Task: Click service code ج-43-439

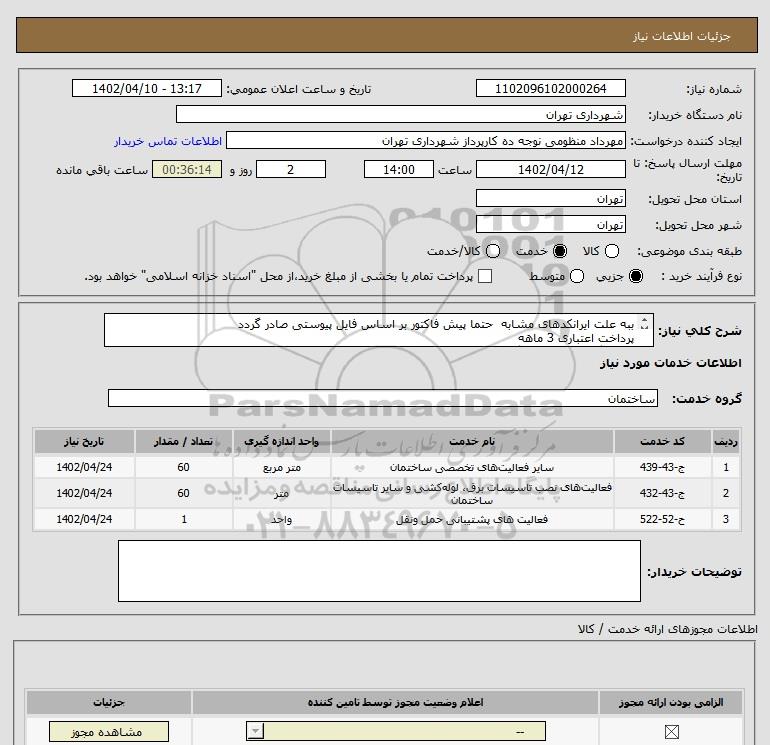Action: tap(662, 467)
